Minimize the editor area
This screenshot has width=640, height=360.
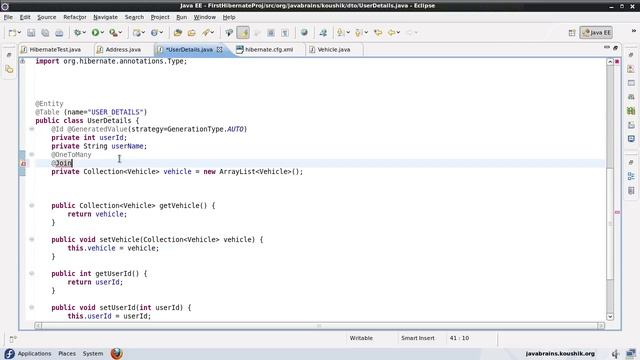(x=607, y=48)
